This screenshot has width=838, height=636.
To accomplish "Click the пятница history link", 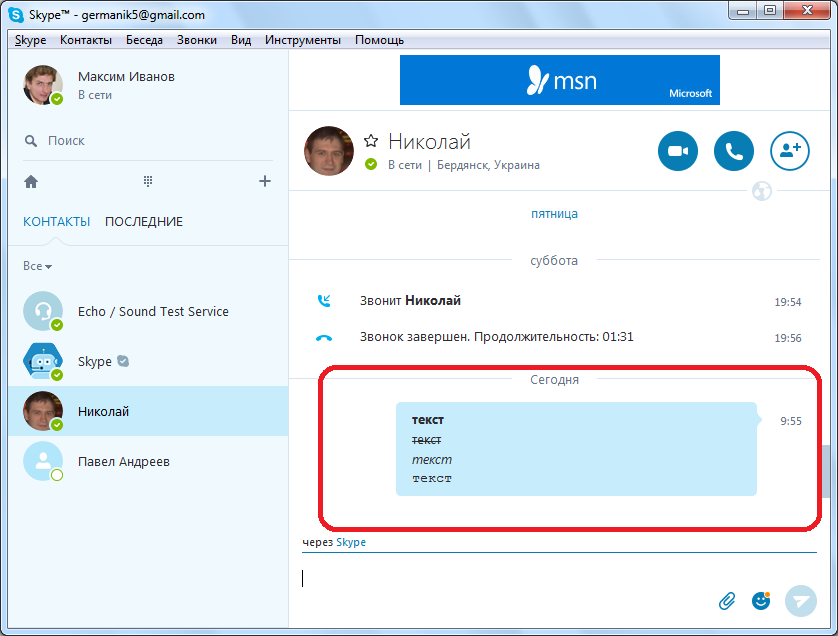I will [554, 213].
